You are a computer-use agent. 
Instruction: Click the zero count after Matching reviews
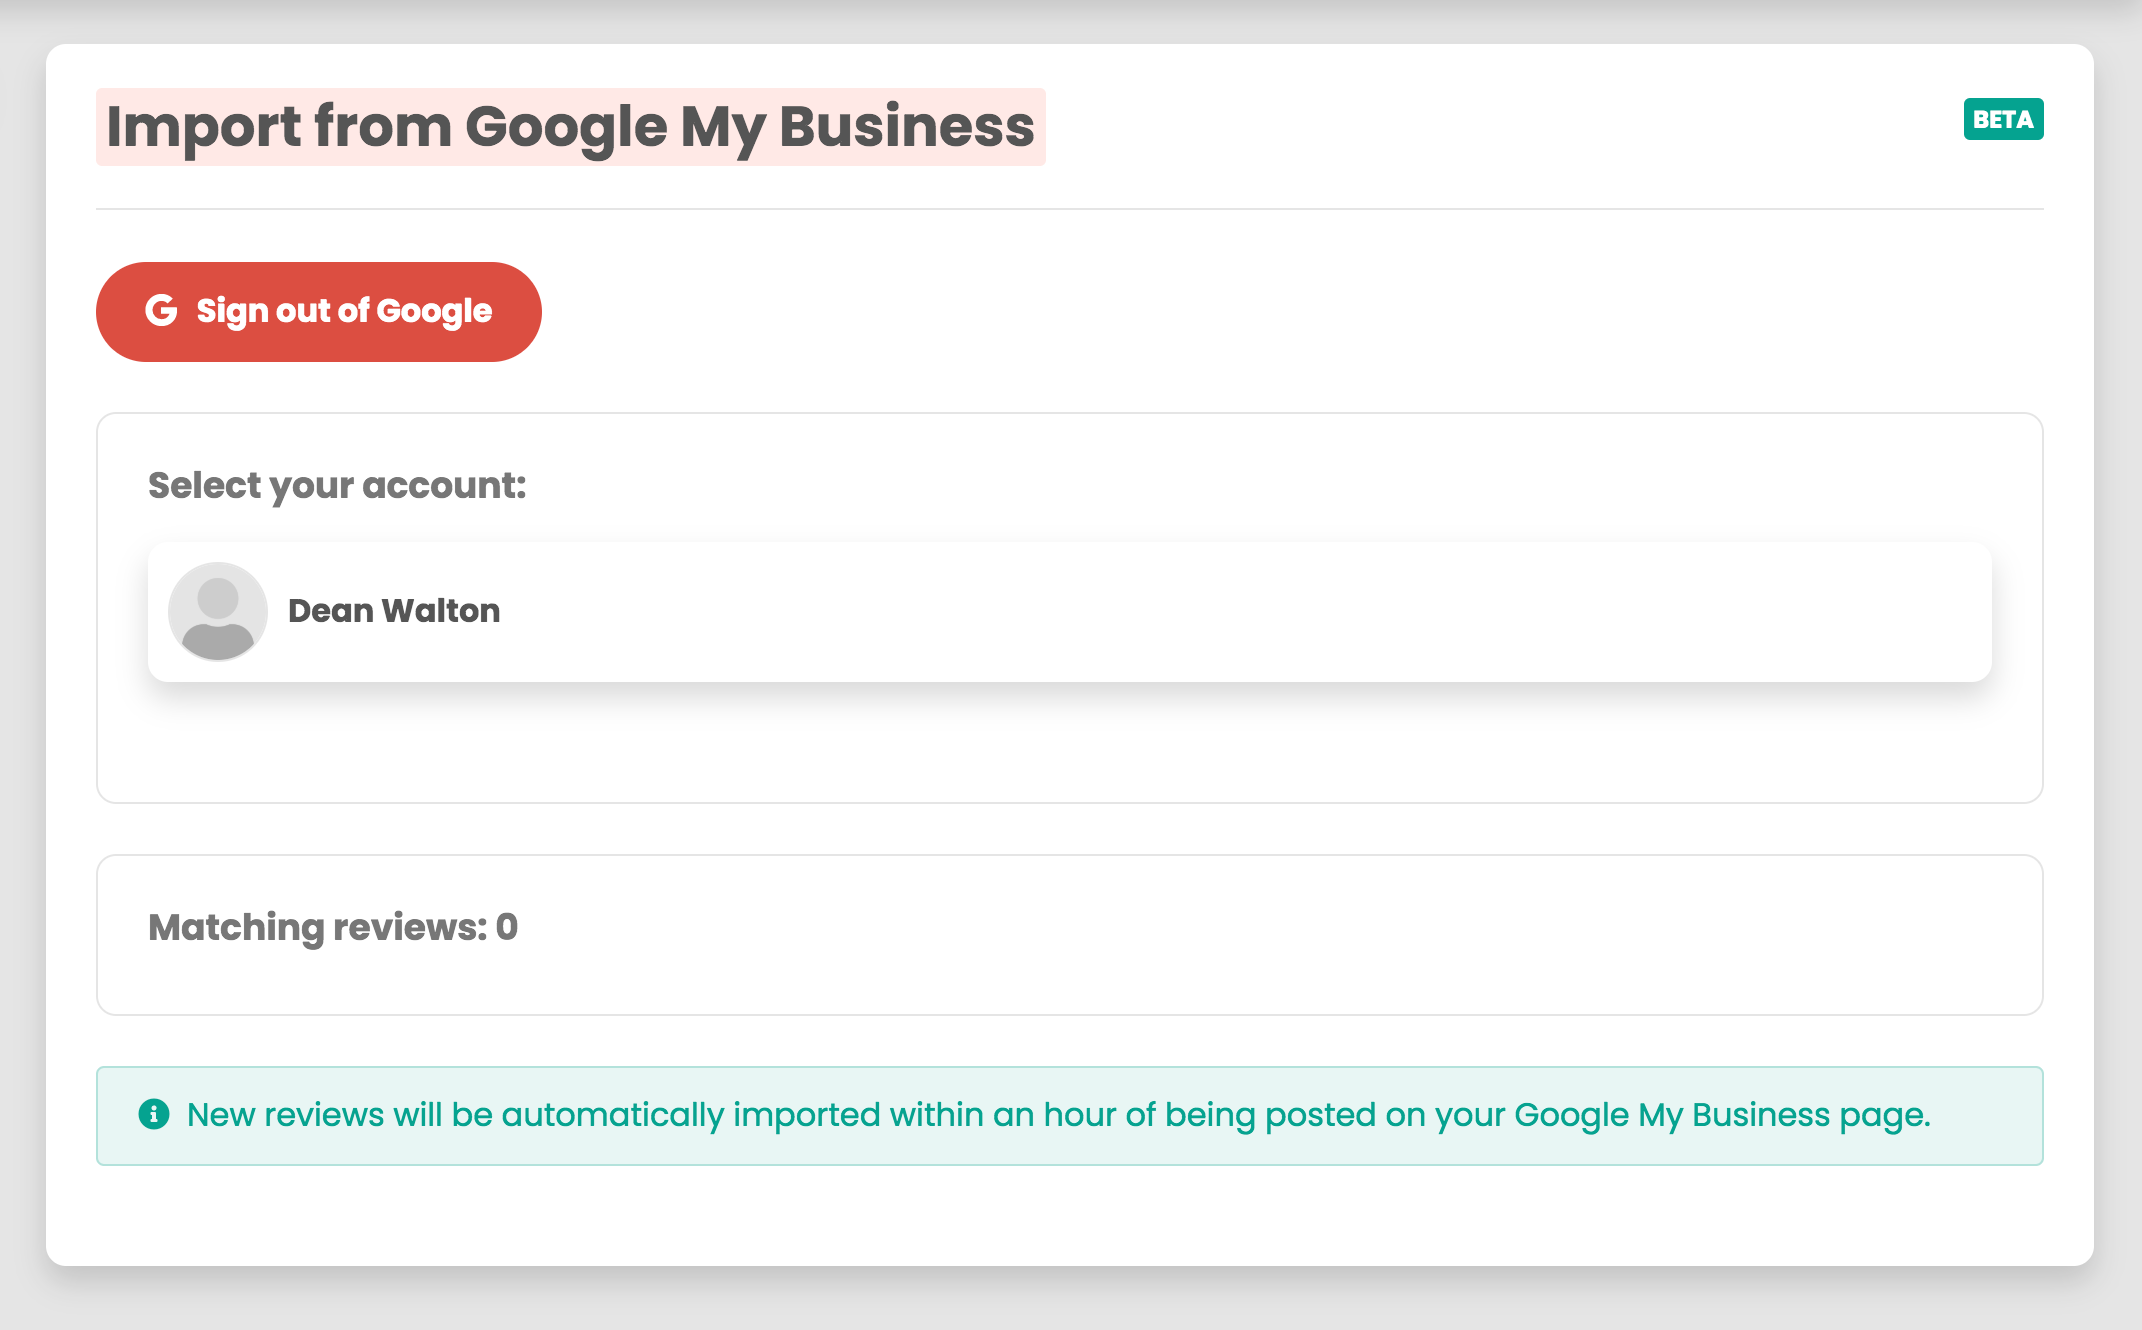pos(507,927)
